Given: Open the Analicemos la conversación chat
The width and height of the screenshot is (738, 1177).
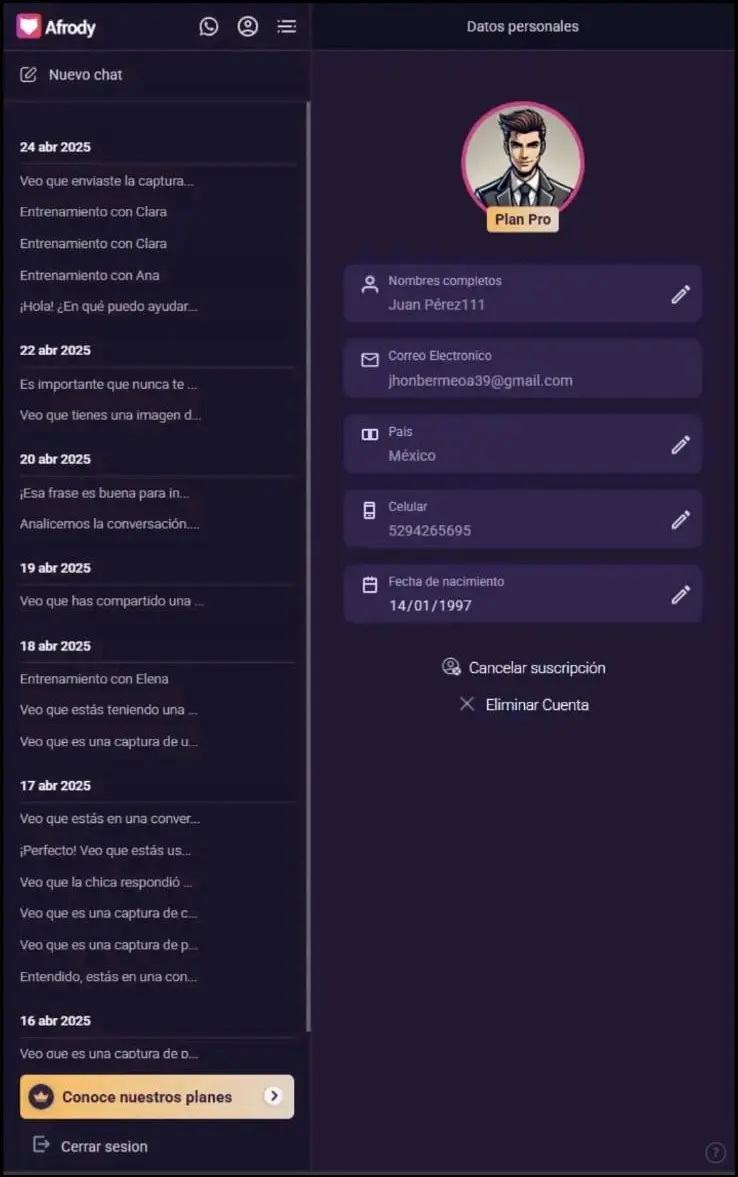Looking at the screenshot, I should click(110, 524).
